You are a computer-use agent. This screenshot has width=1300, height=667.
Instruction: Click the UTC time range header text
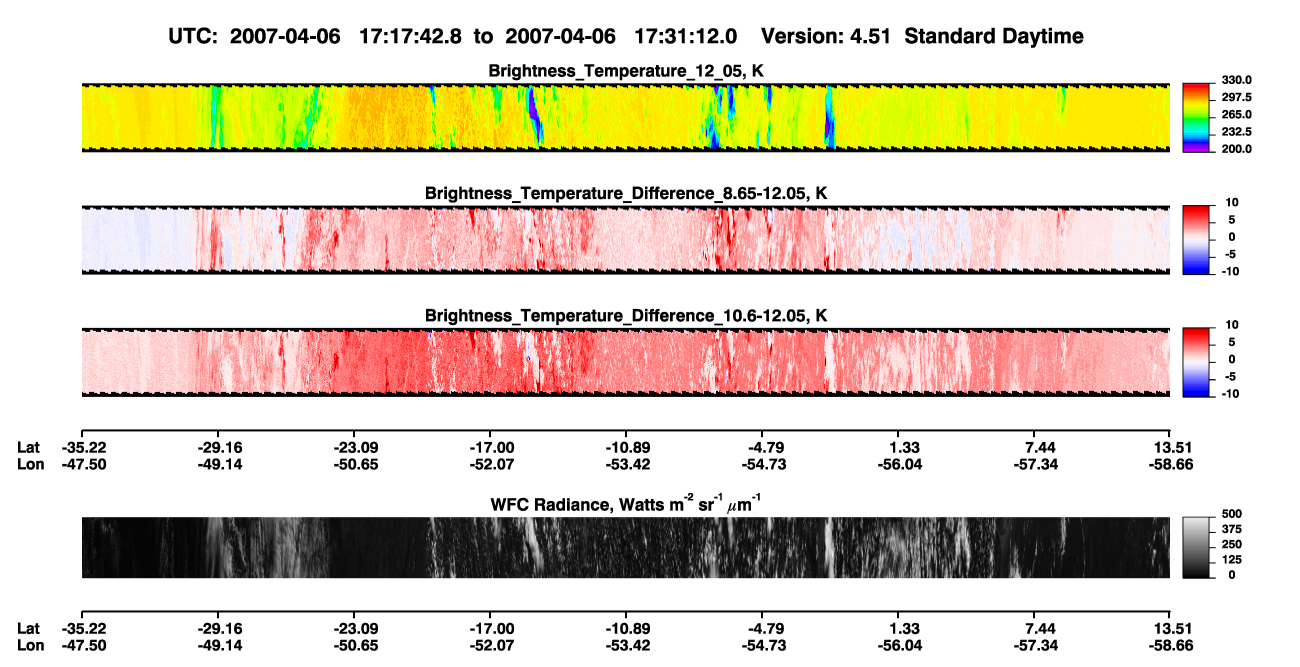(x=455, y=36)
